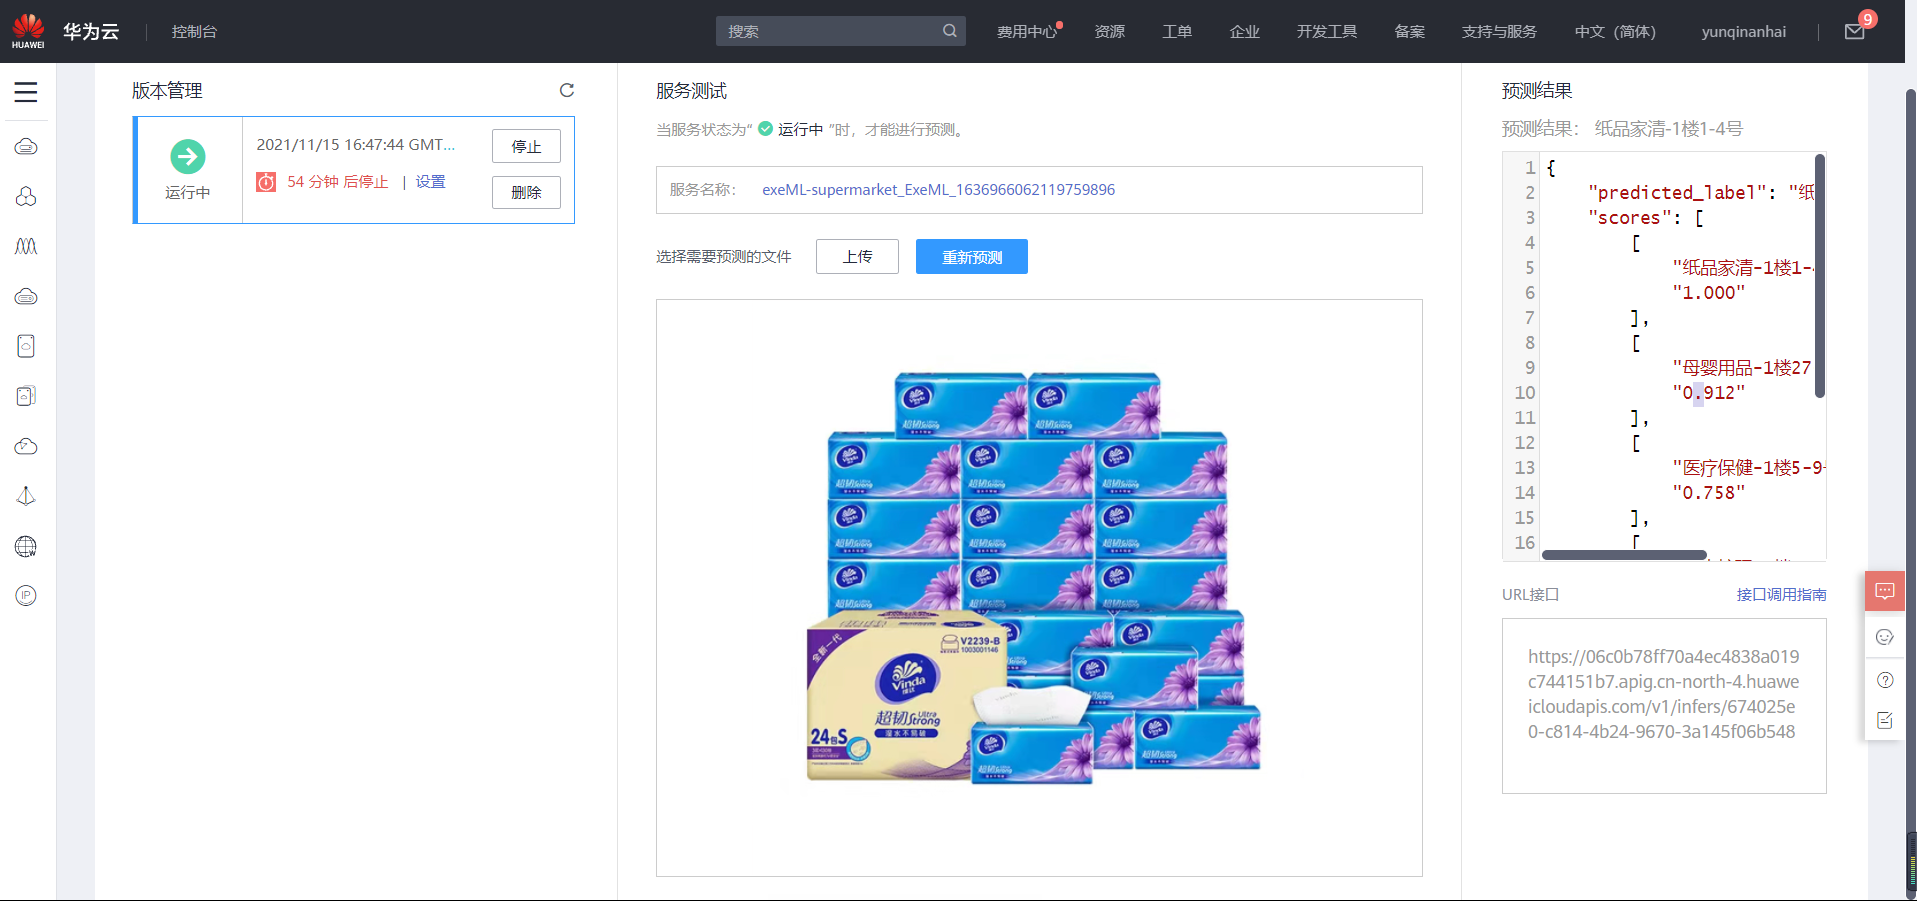Click the 运行中 label under the arrow icon

[x=188, y=192]
